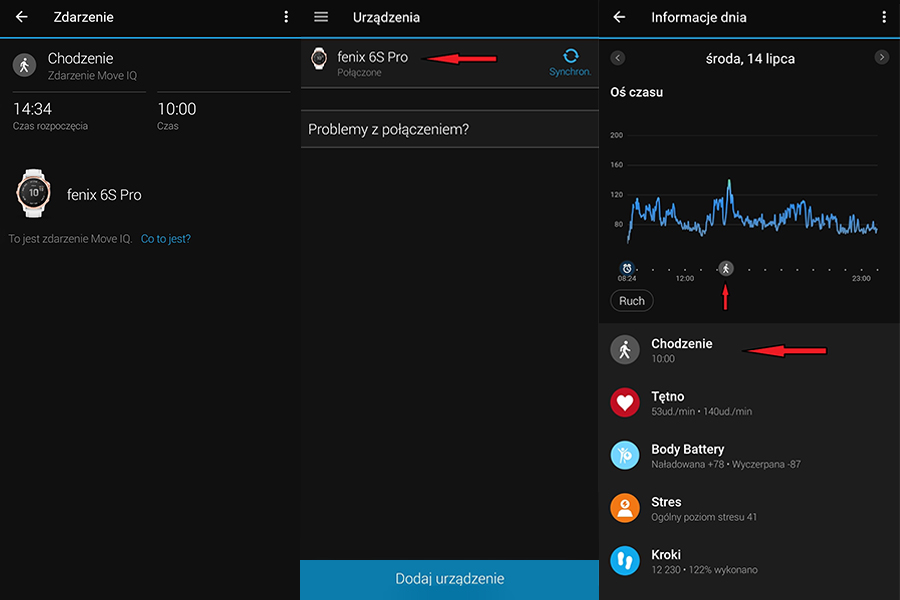
Task: Open the Kroki footsteps icon
Action: coord(624,561)
